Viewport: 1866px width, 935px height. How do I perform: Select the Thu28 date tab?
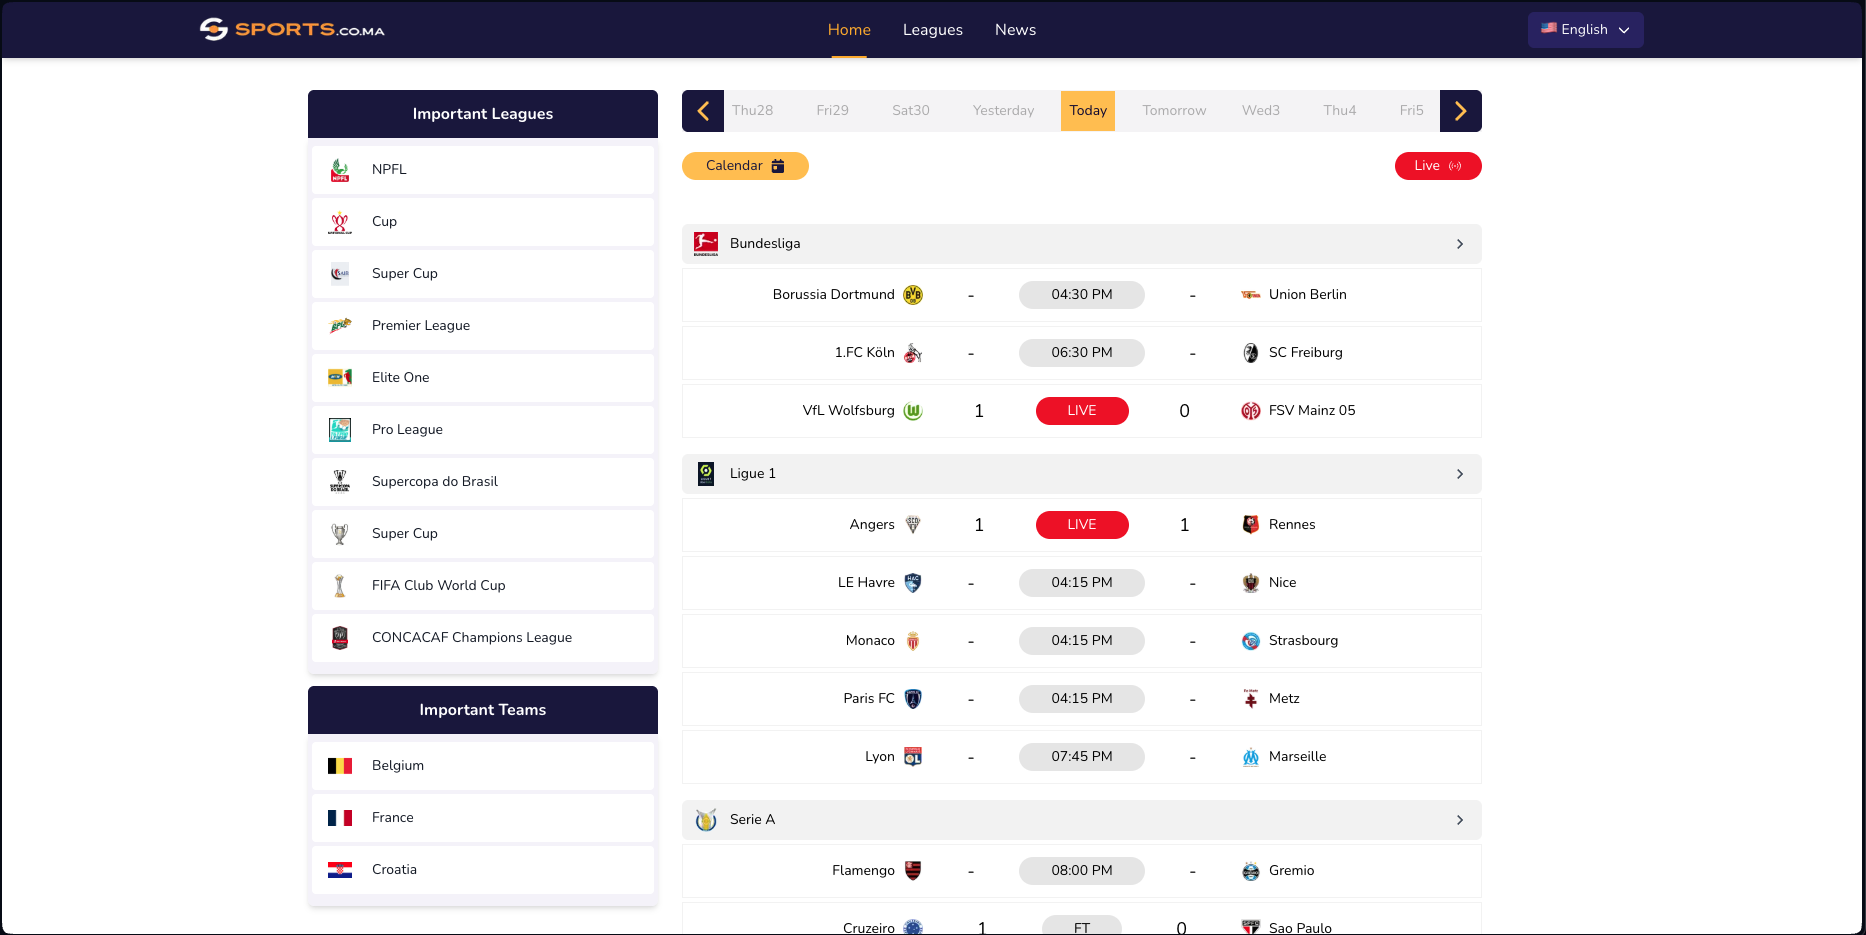tap(752, 111)
